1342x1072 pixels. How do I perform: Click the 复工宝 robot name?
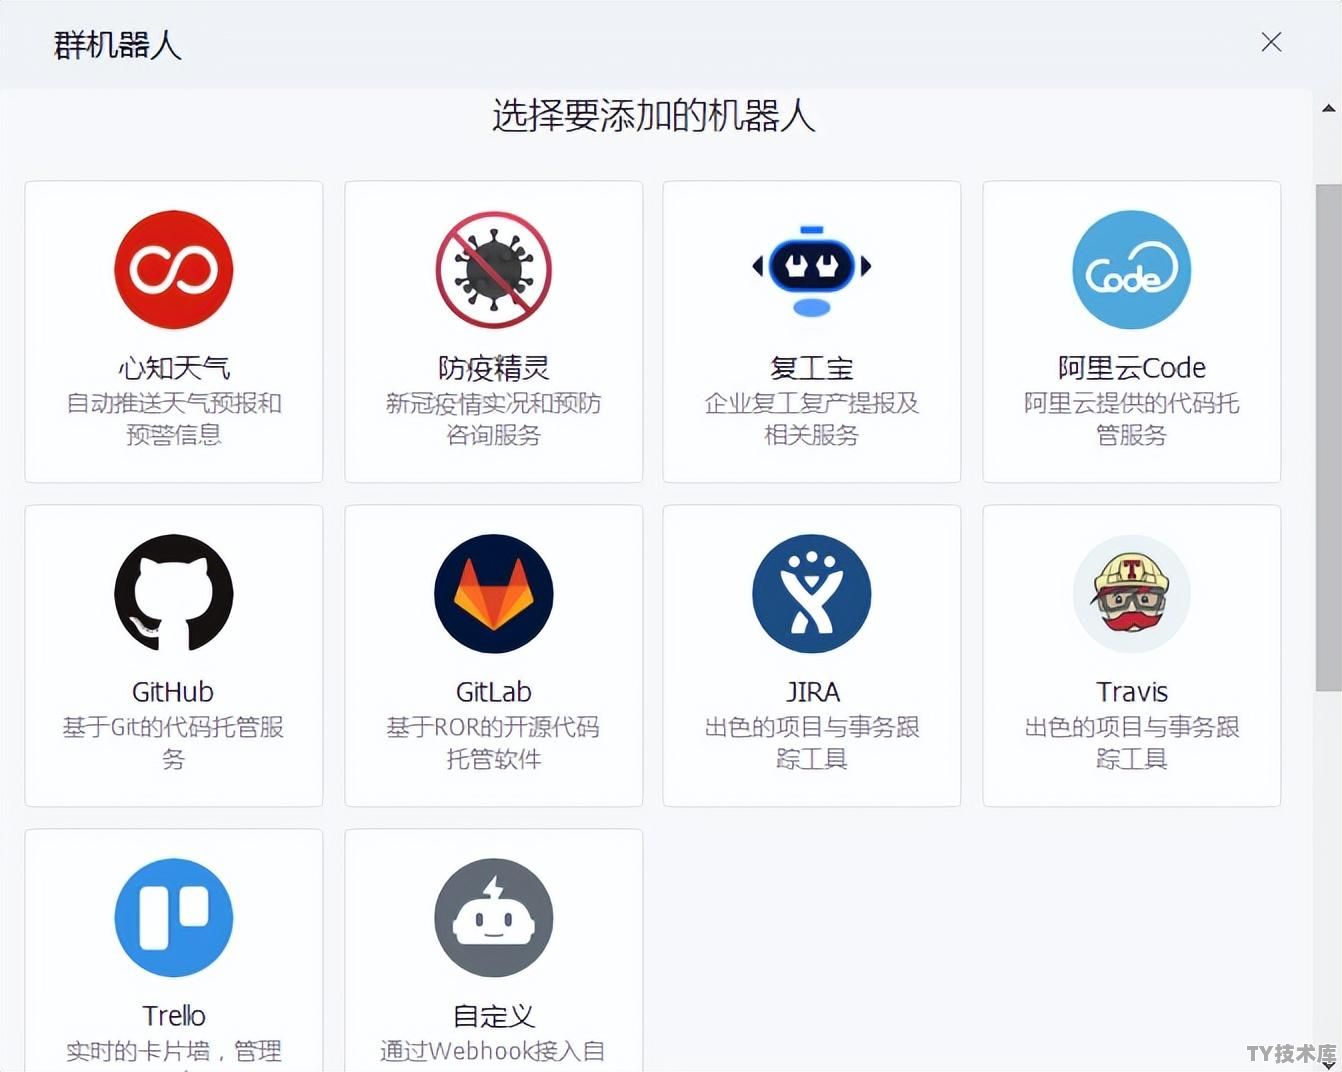(812, 368)
